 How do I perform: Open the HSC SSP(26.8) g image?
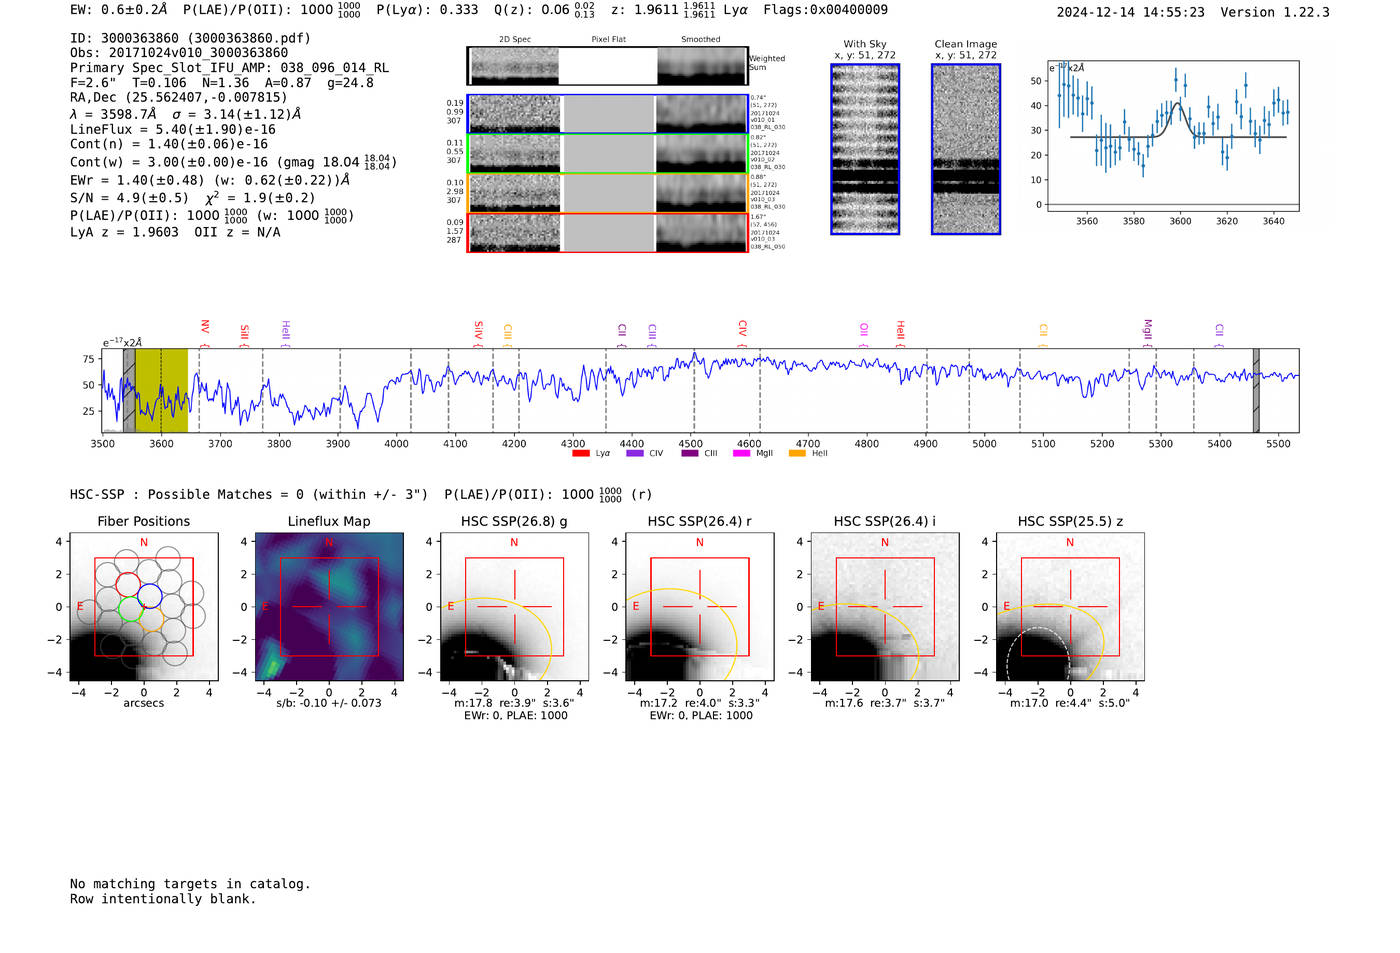[514, 607]
